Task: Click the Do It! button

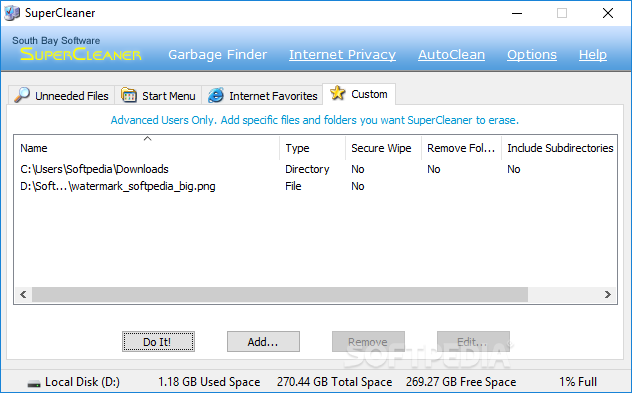Action: coord(158,342)
